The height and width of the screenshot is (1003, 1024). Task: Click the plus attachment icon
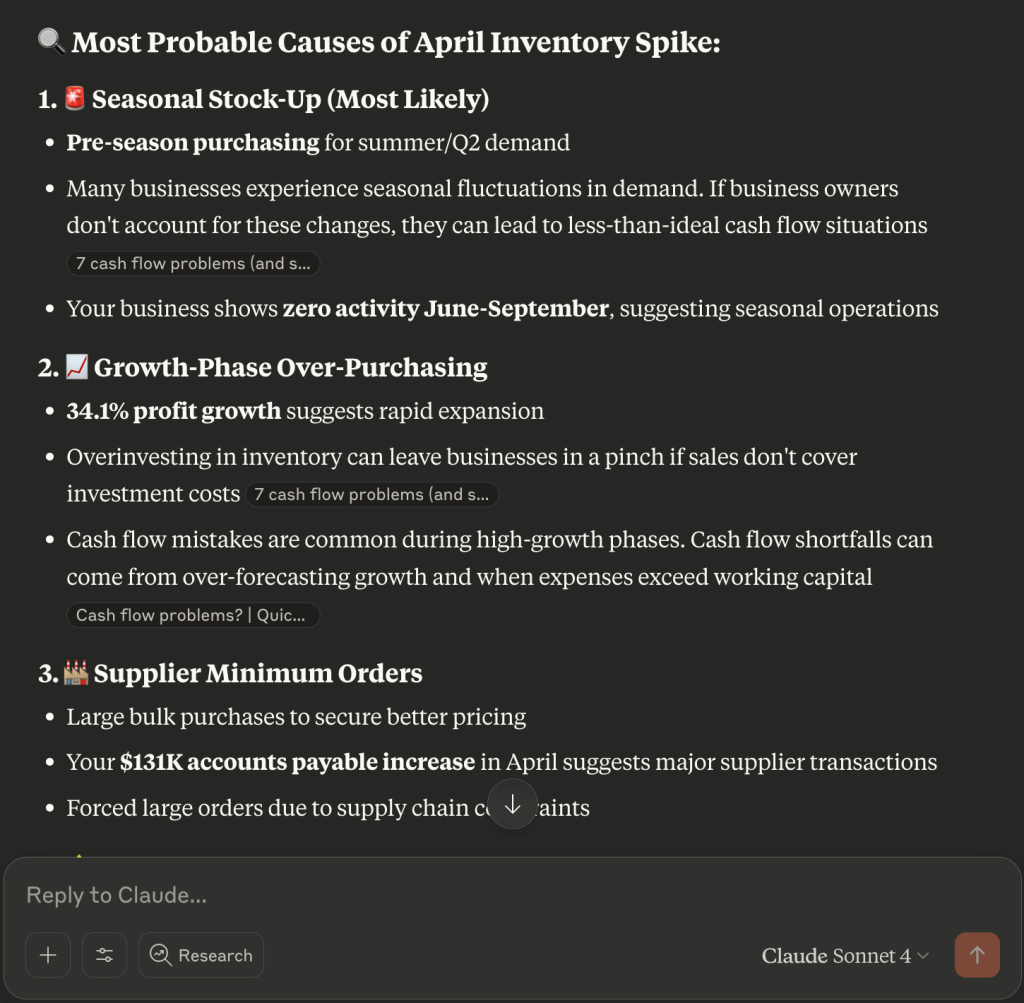pyautogui.click(x=48, y=955)
